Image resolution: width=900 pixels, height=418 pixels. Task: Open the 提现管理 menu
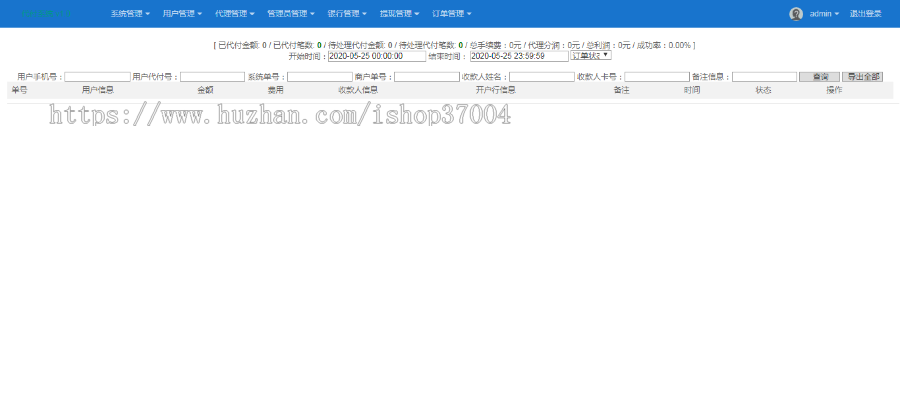399,14
